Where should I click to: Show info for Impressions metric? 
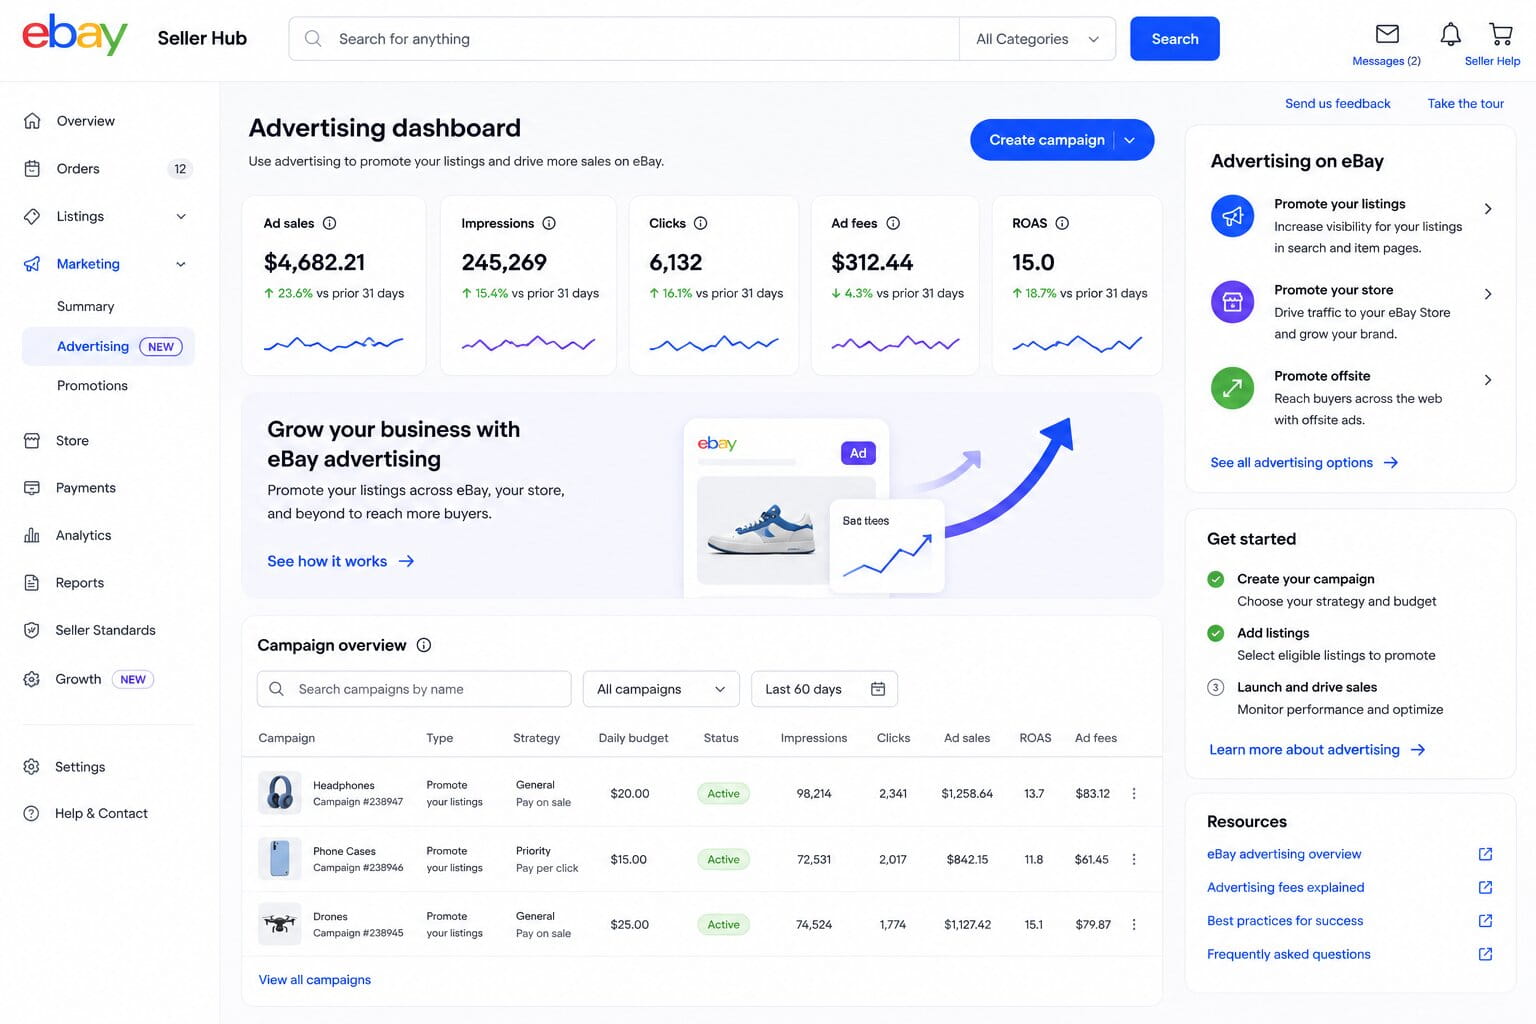coord(549,223)
